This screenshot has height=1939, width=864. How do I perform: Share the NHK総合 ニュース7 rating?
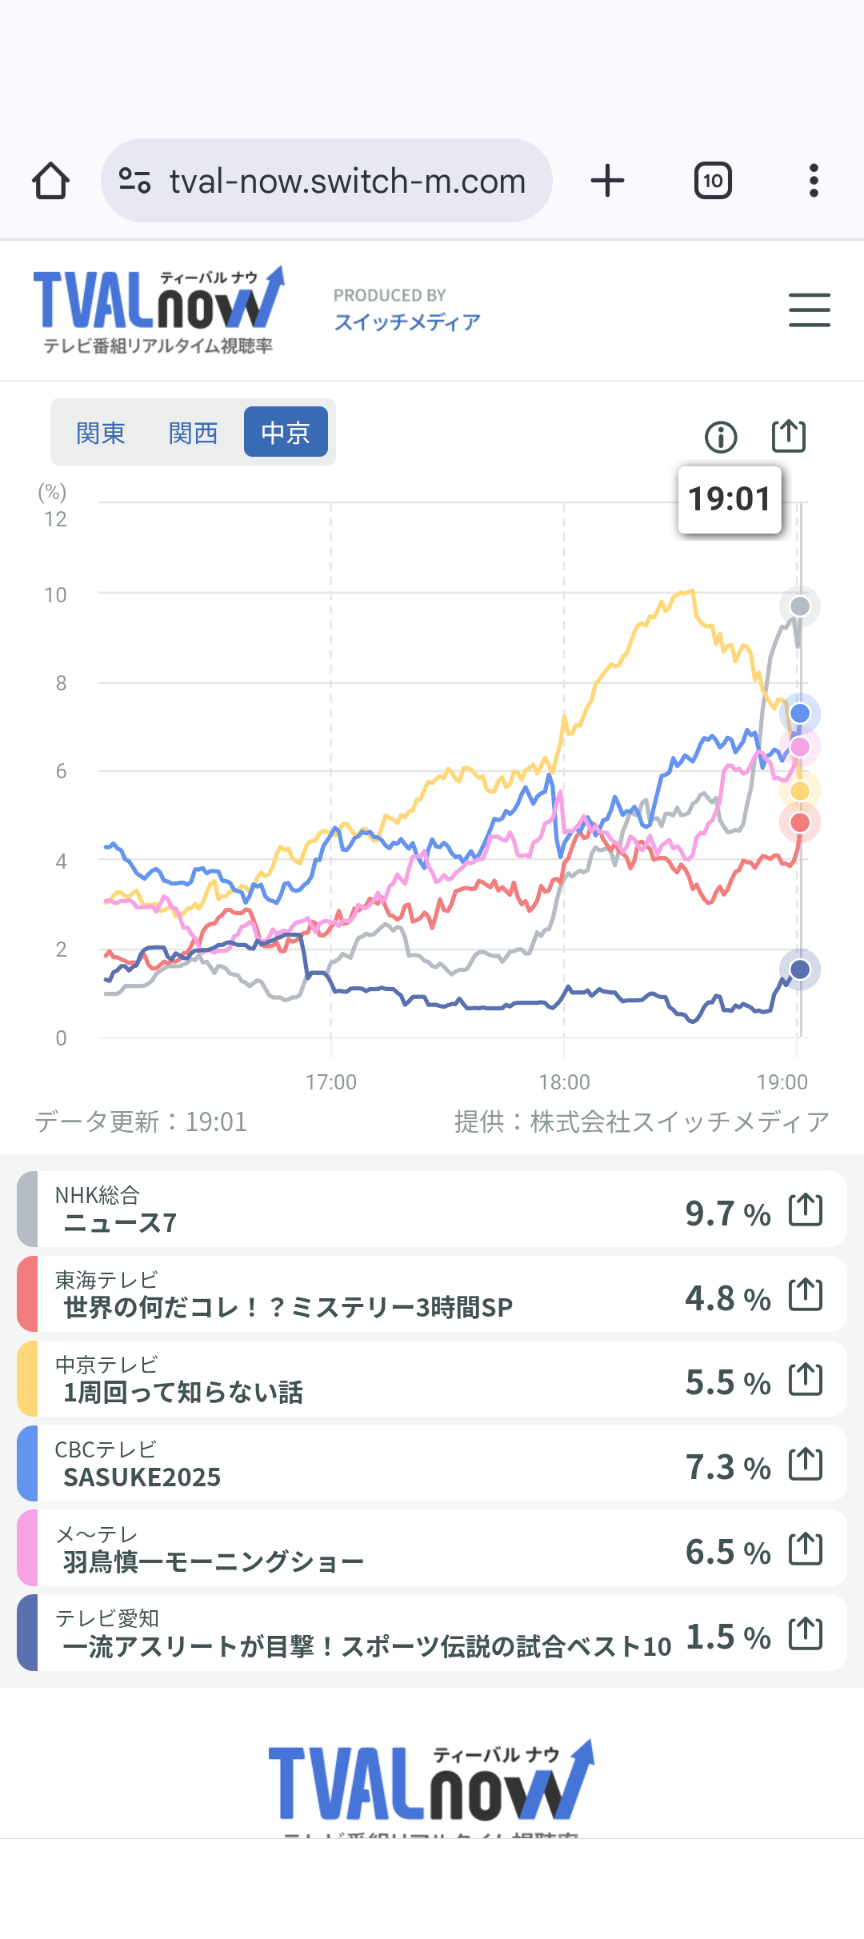[x=805, y=1211]
